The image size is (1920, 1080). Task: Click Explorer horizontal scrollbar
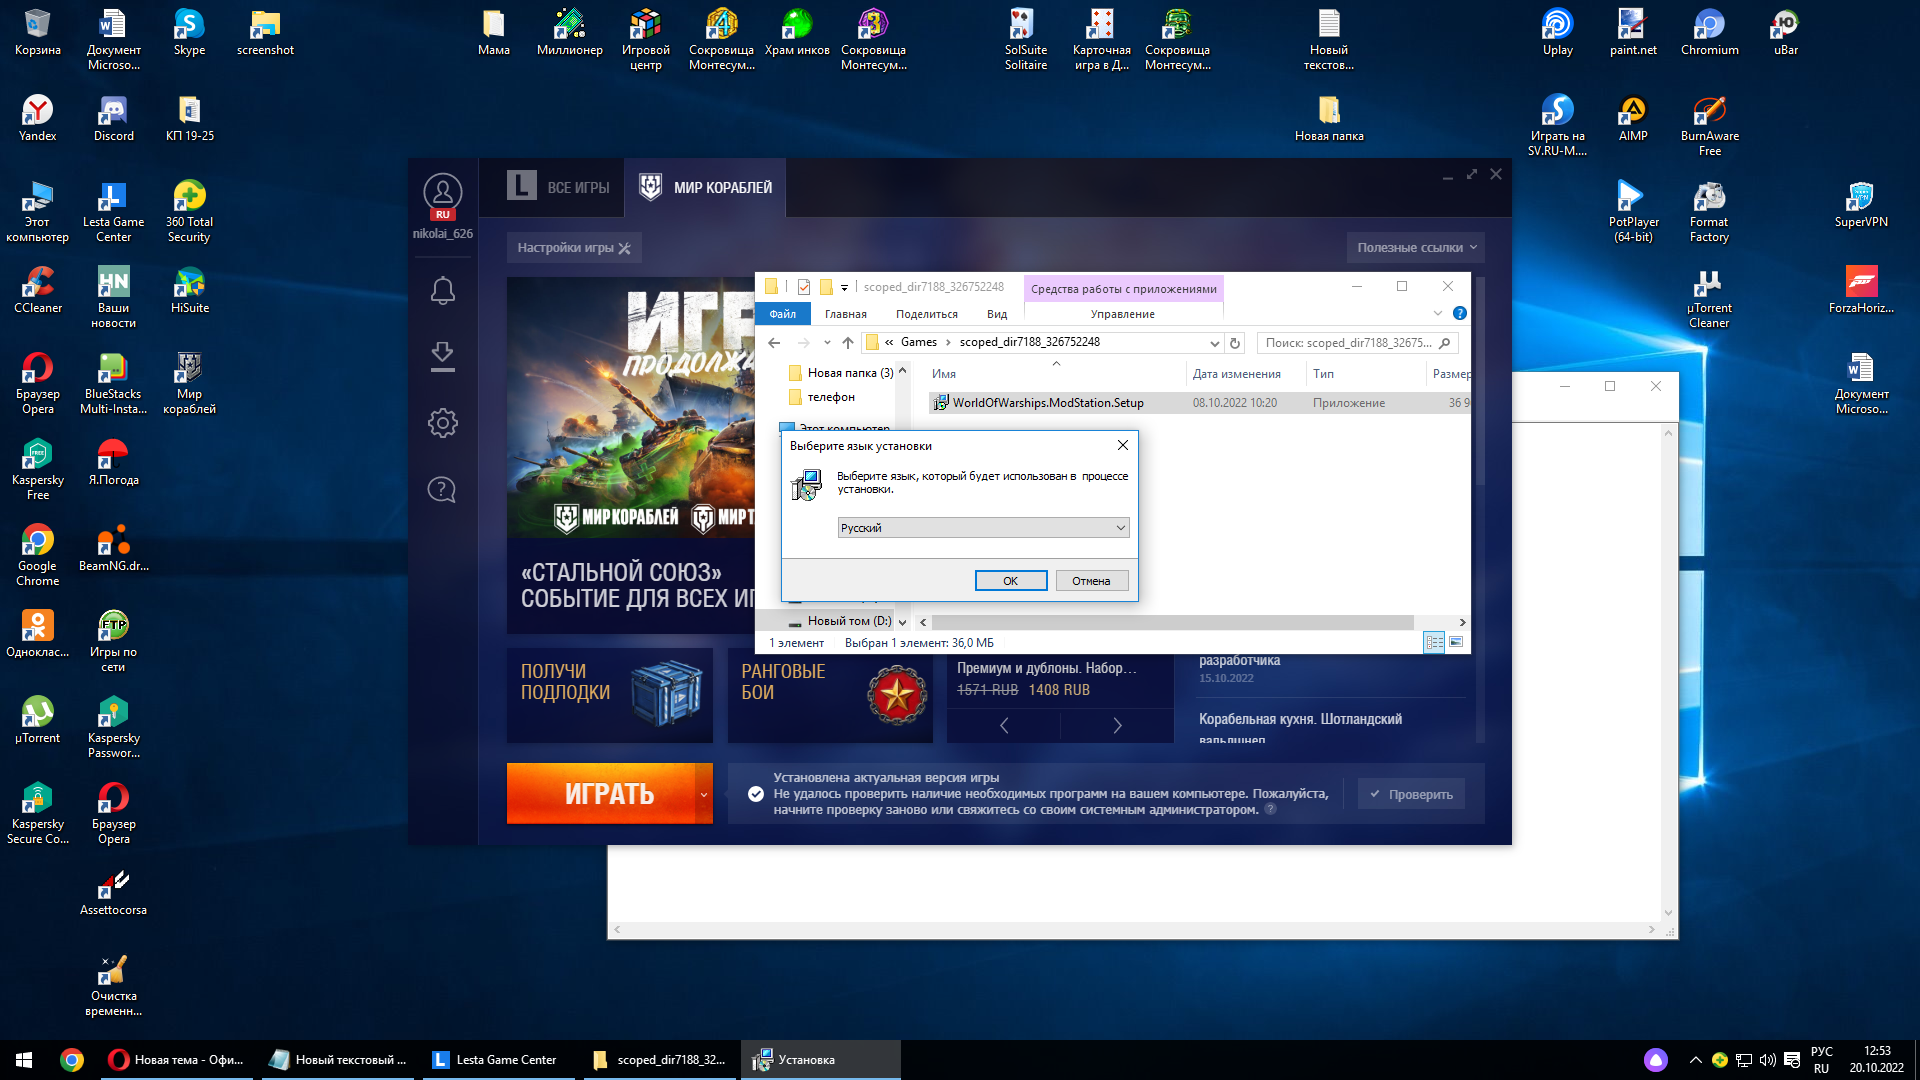click(1172, 622)
